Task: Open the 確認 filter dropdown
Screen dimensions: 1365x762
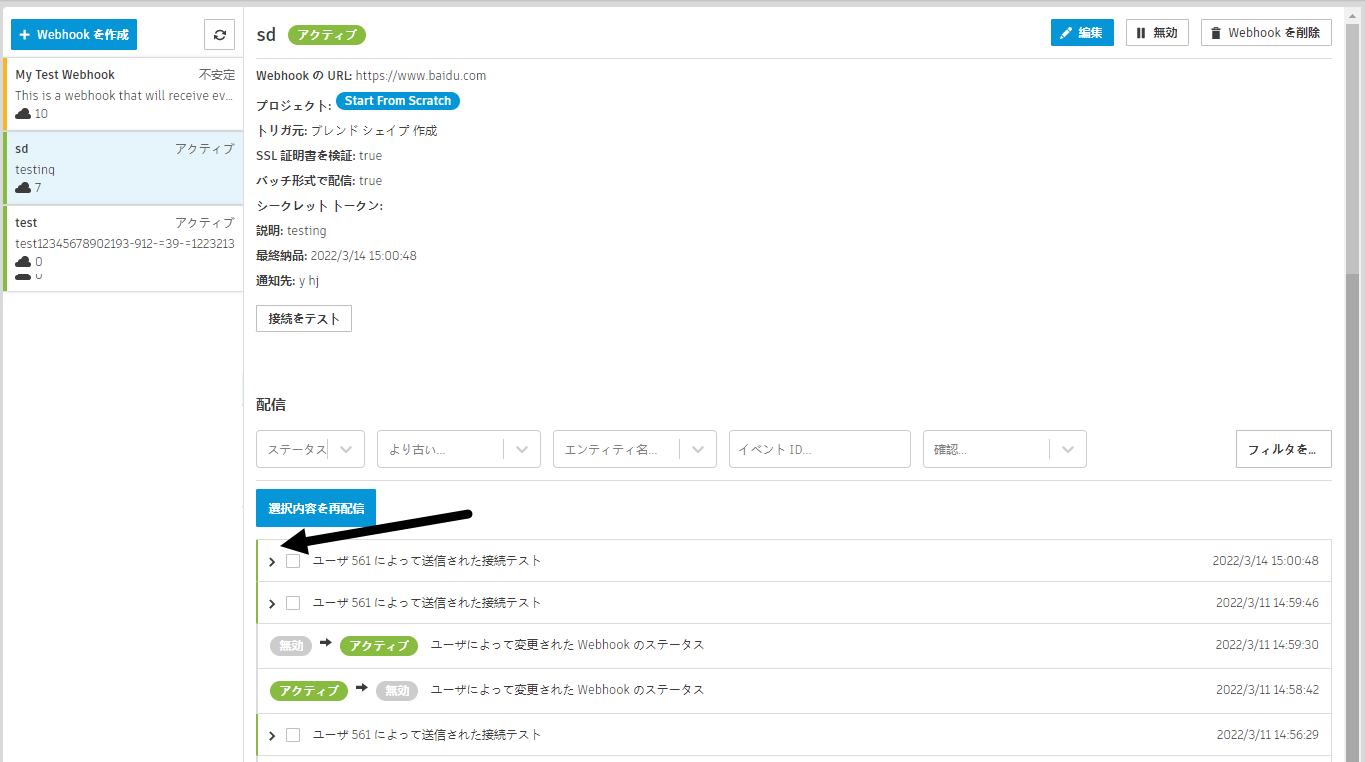Action: point(1004,449)
